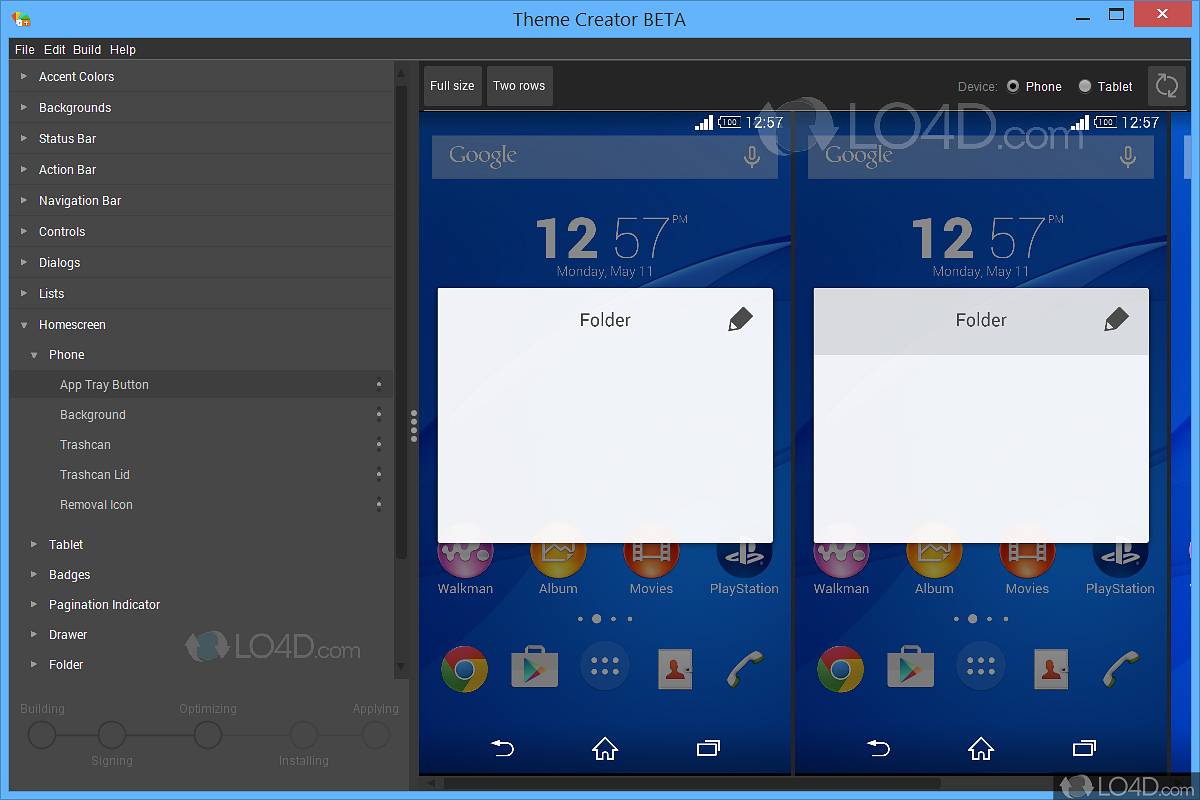Tap the home navigation icon in preview
The height and width of the screenshot is (800, 1200).
pos(605,747)
